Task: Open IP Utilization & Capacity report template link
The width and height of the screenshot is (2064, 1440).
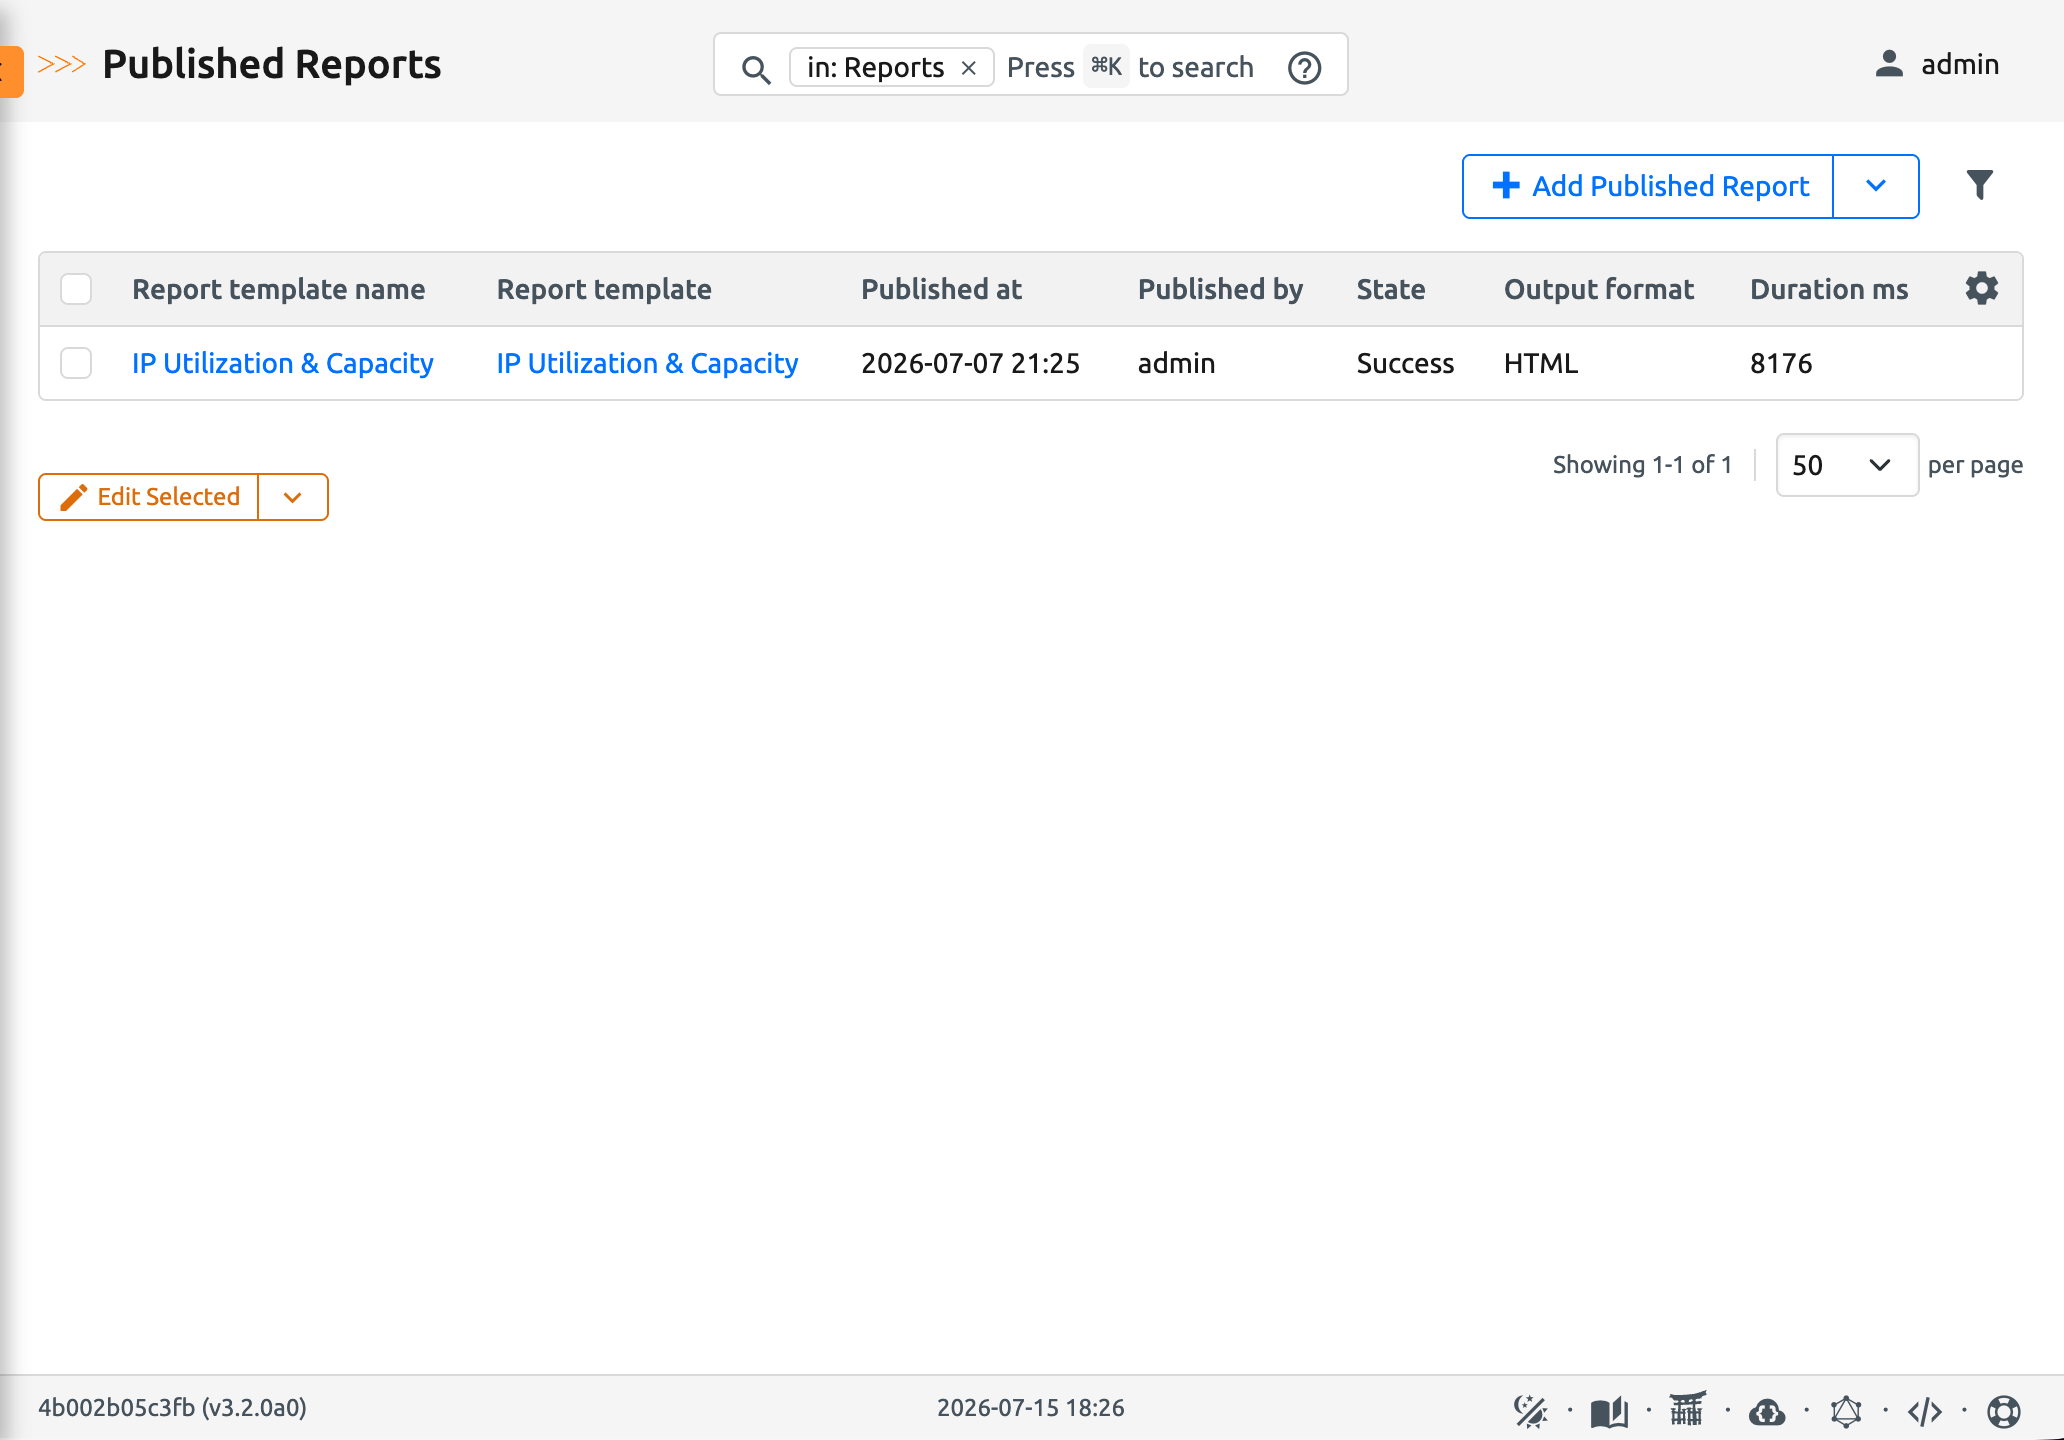Action: click(648, 363)
